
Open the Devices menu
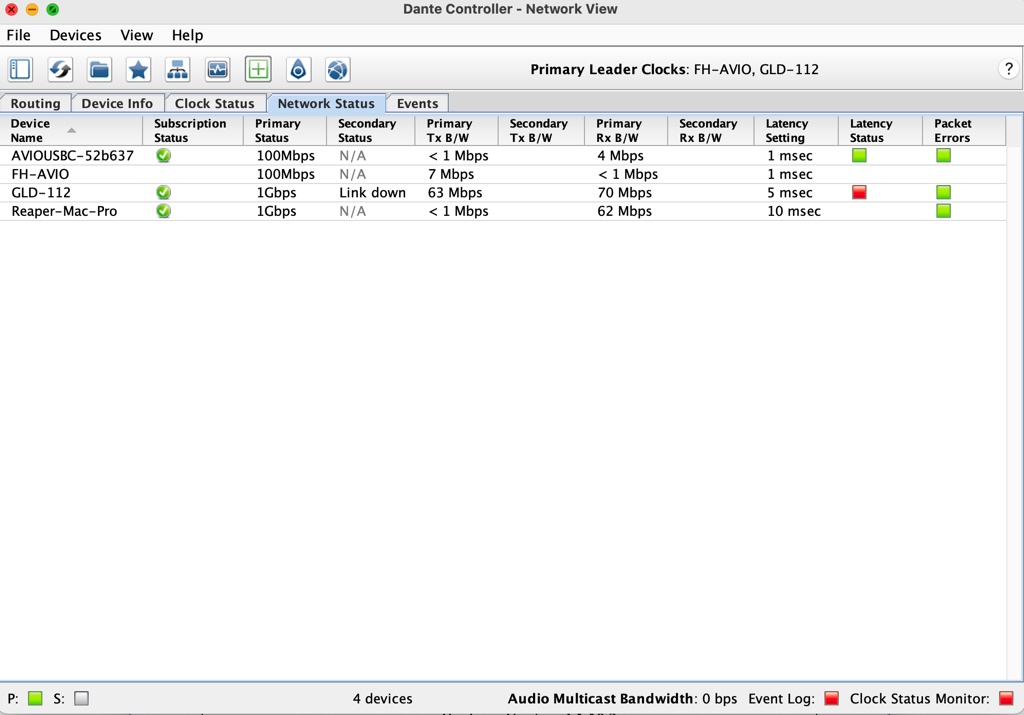coord(75,35)
